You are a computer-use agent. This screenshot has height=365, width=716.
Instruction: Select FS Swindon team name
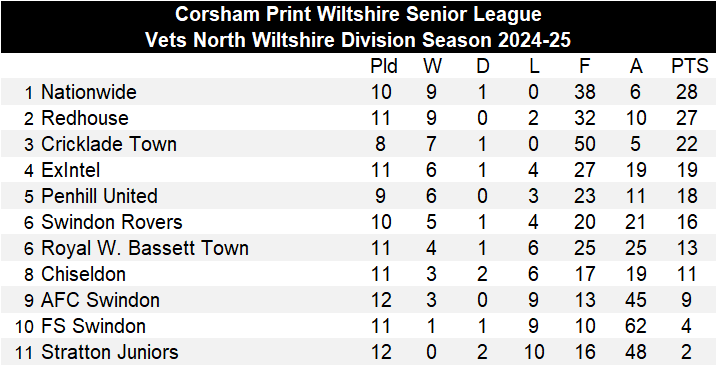94,327
